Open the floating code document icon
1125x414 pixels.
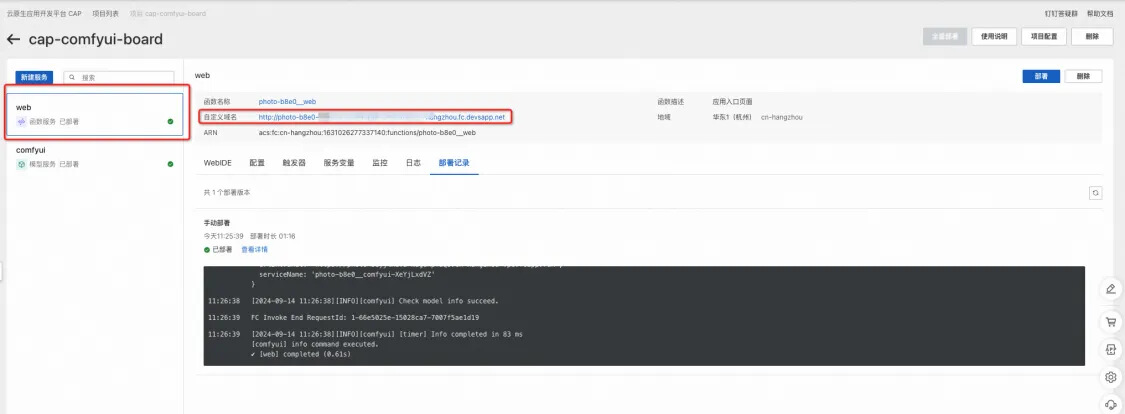1111,349
